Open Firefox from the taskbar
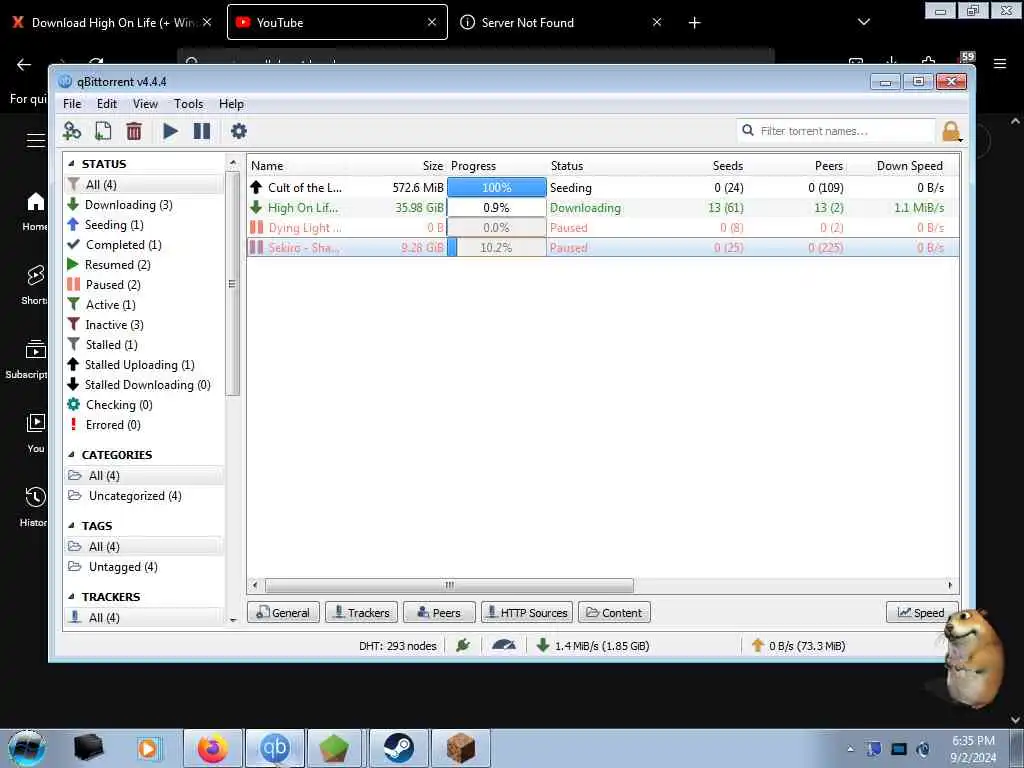The image size is (1024, 768). [x=213, y=748]
